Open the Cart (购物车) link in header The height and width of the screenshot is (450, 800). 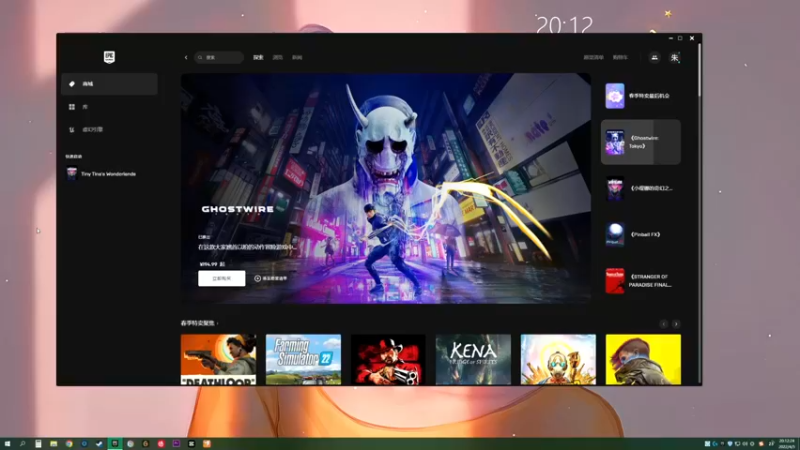[x=620, y=58]
